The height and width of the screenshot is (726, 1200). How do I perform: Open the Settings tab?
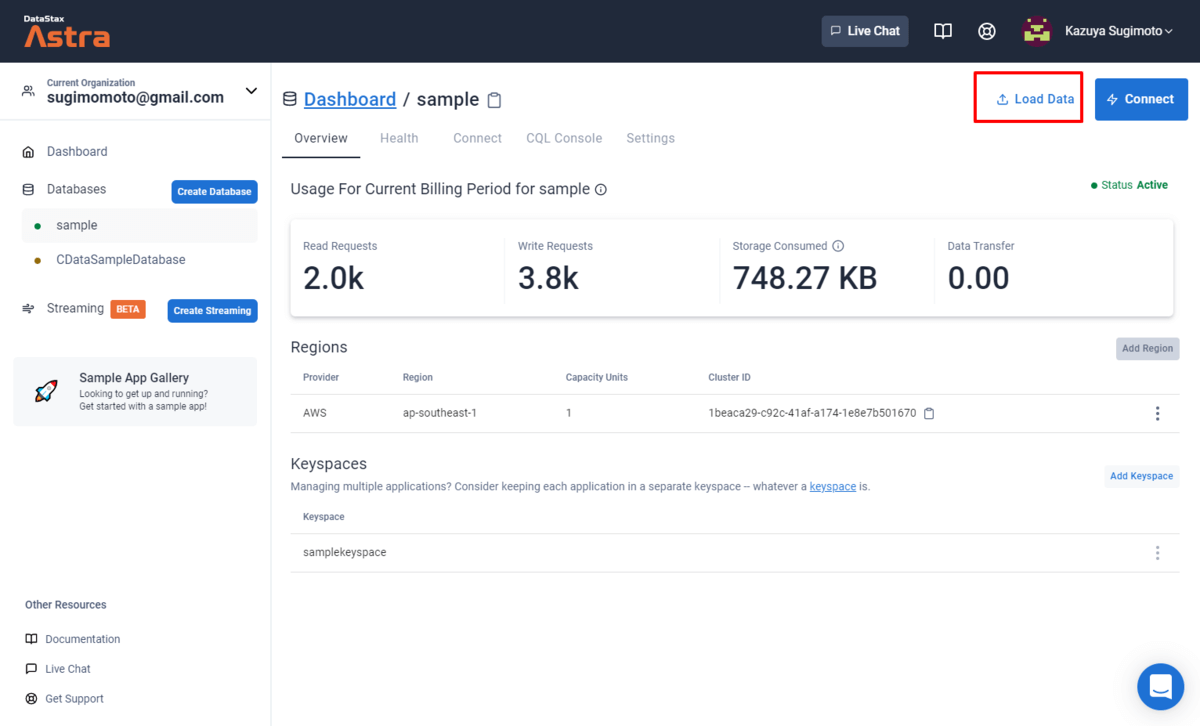point(650,138)
